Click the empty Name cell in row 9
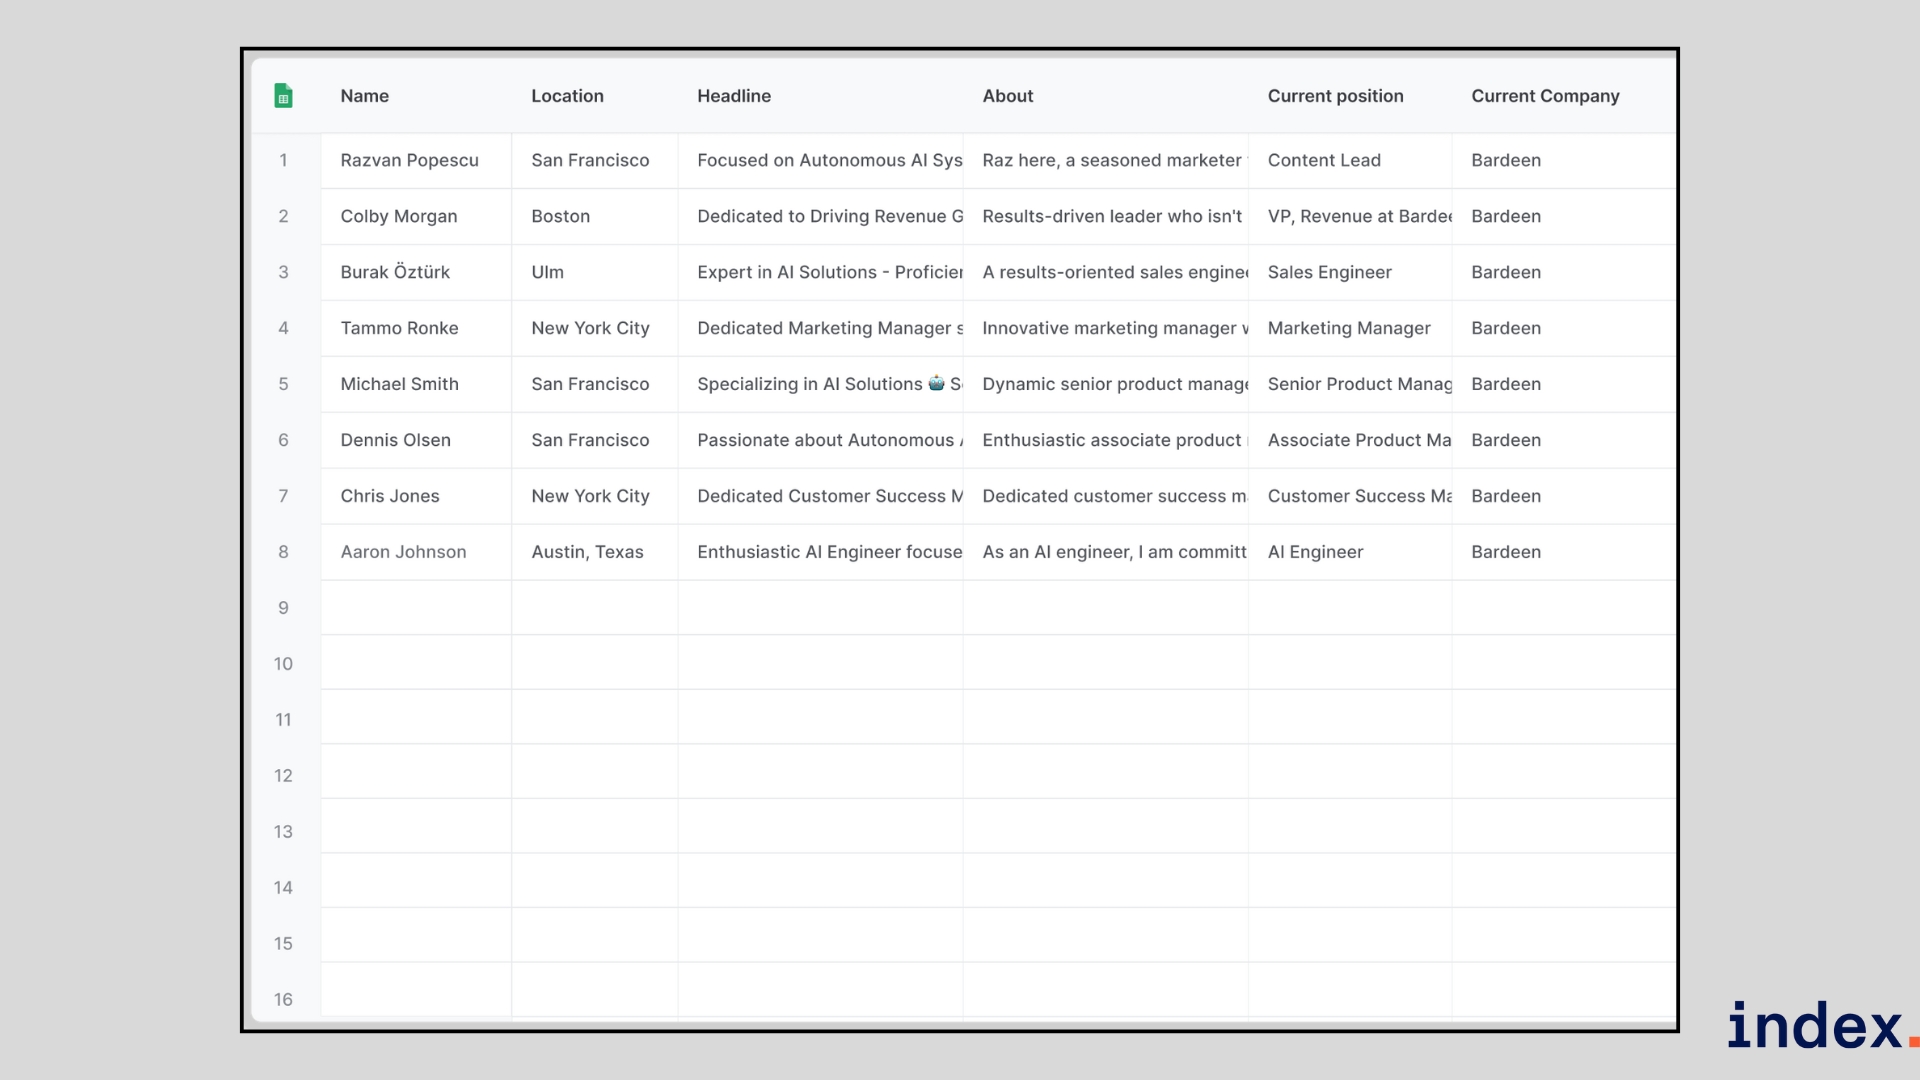The height and width of the screenshot is (1080, 1920). (415, 608)
